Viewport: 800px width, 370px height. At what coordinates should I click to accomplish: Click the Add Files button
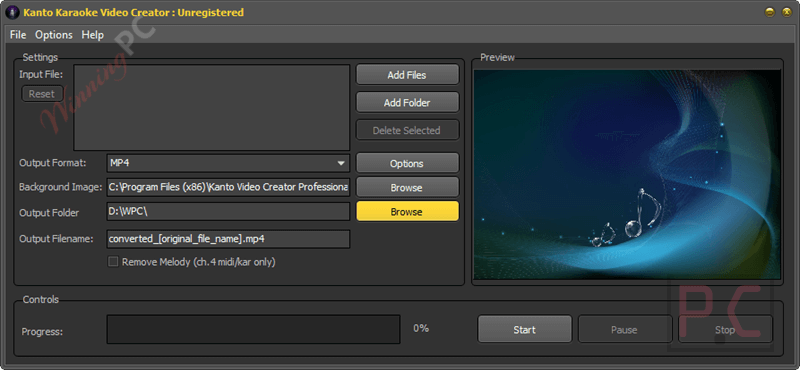coord(407,75)
